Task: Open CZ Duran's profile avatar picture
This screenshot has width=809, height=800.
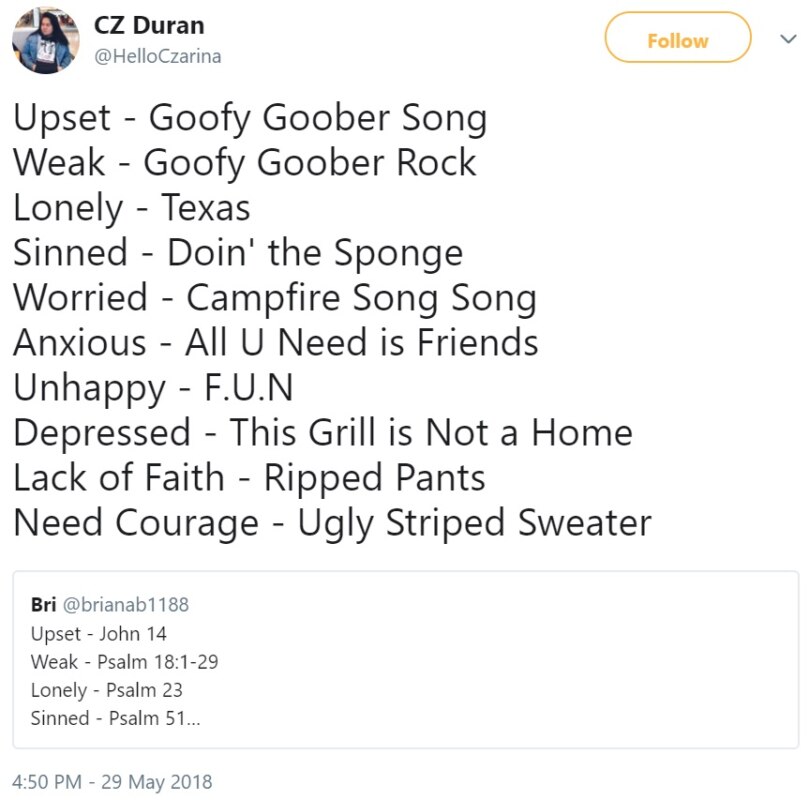Action: (x=46, y=40)
